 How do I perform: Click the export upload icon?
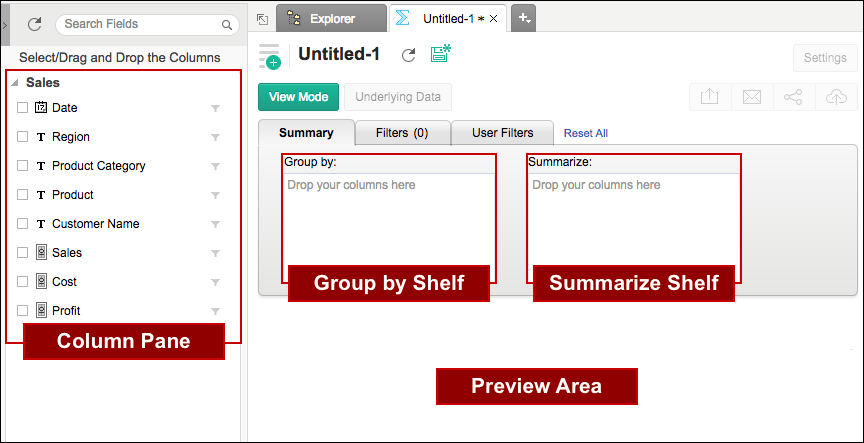[x=710, y=97]
